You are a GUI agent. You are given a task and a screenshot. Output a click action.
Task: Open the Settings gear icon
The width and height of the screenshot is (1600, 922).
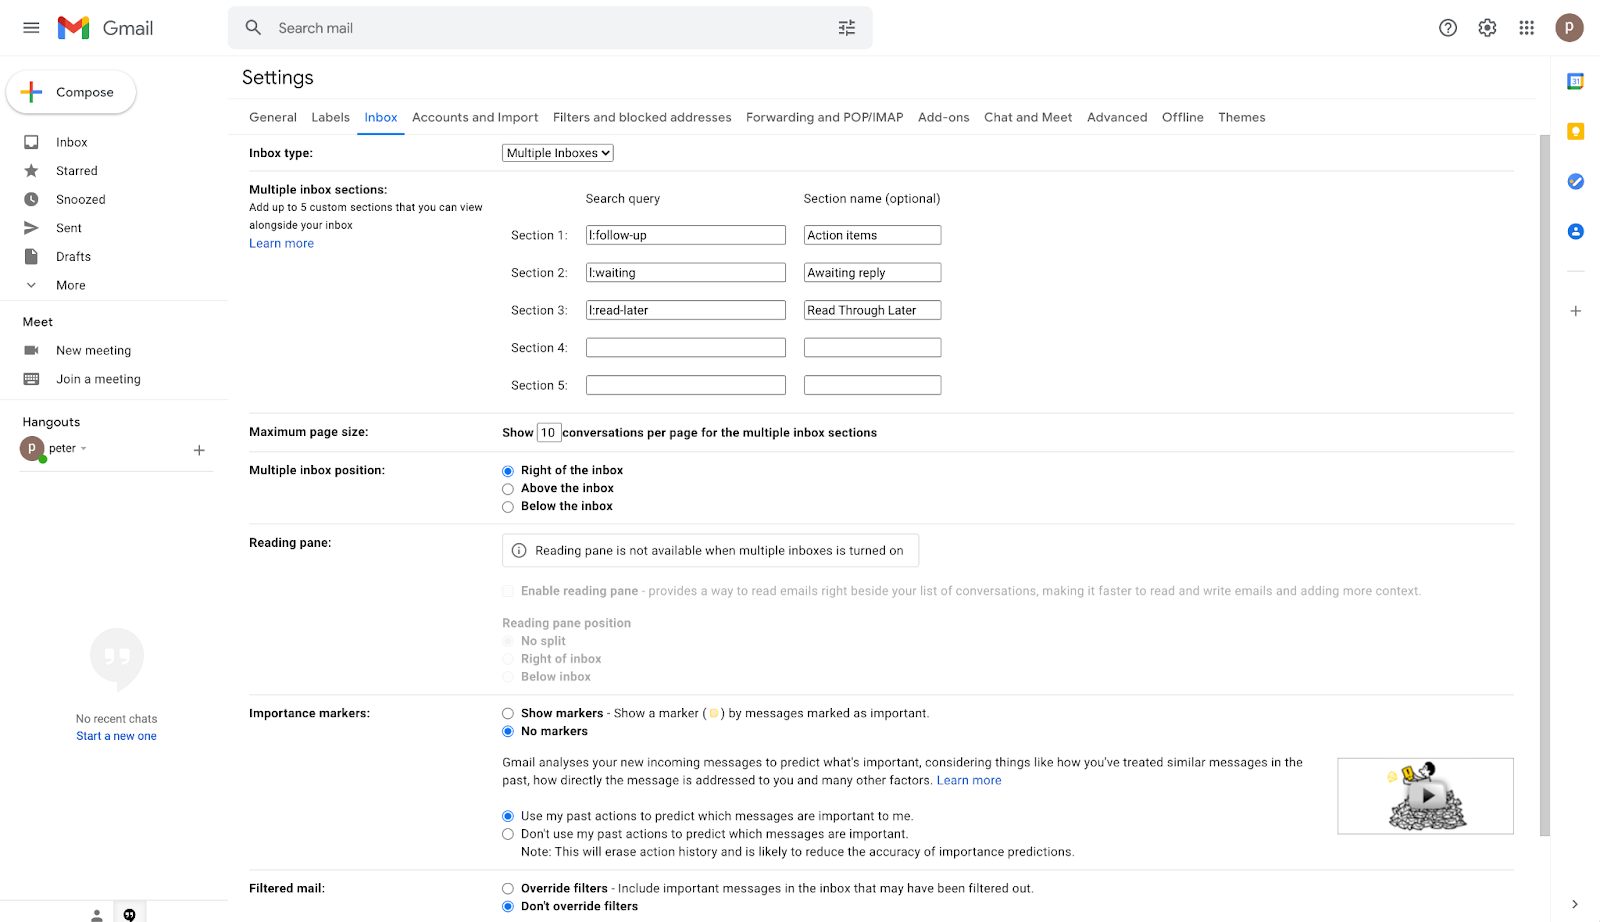[1487, 28]
